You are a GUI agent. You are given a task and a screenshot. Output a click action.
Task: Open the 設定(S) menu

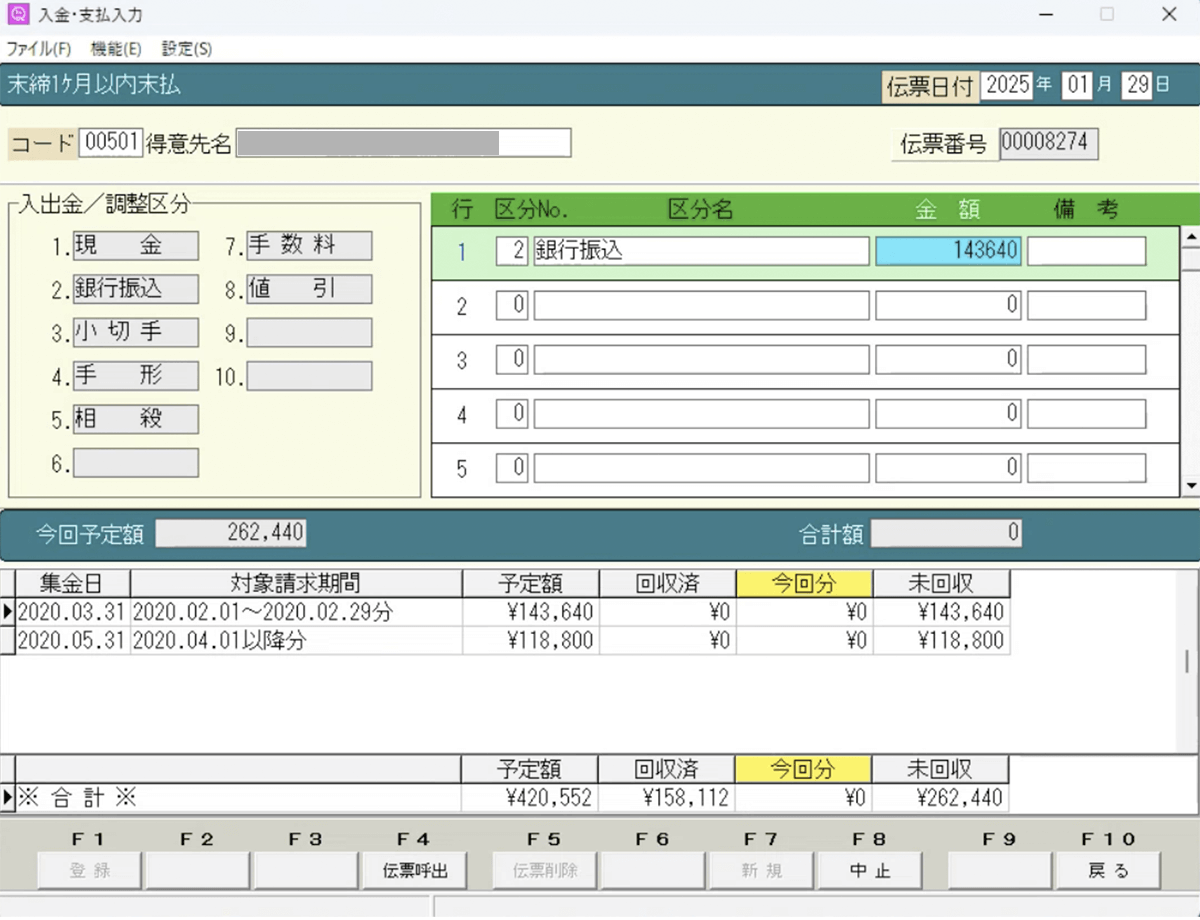(x=187, y=49)
